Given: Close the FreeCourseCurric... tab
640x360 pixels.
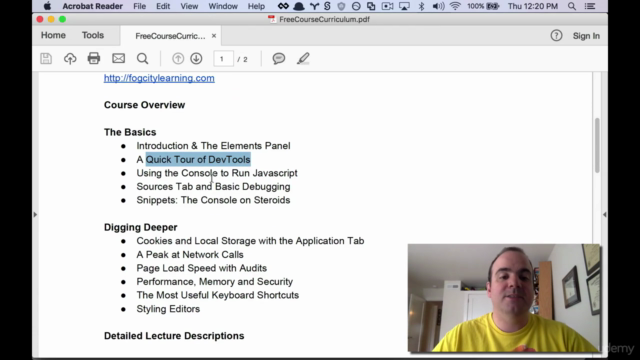Looking at the screenshot, I should tap(213, 36).
